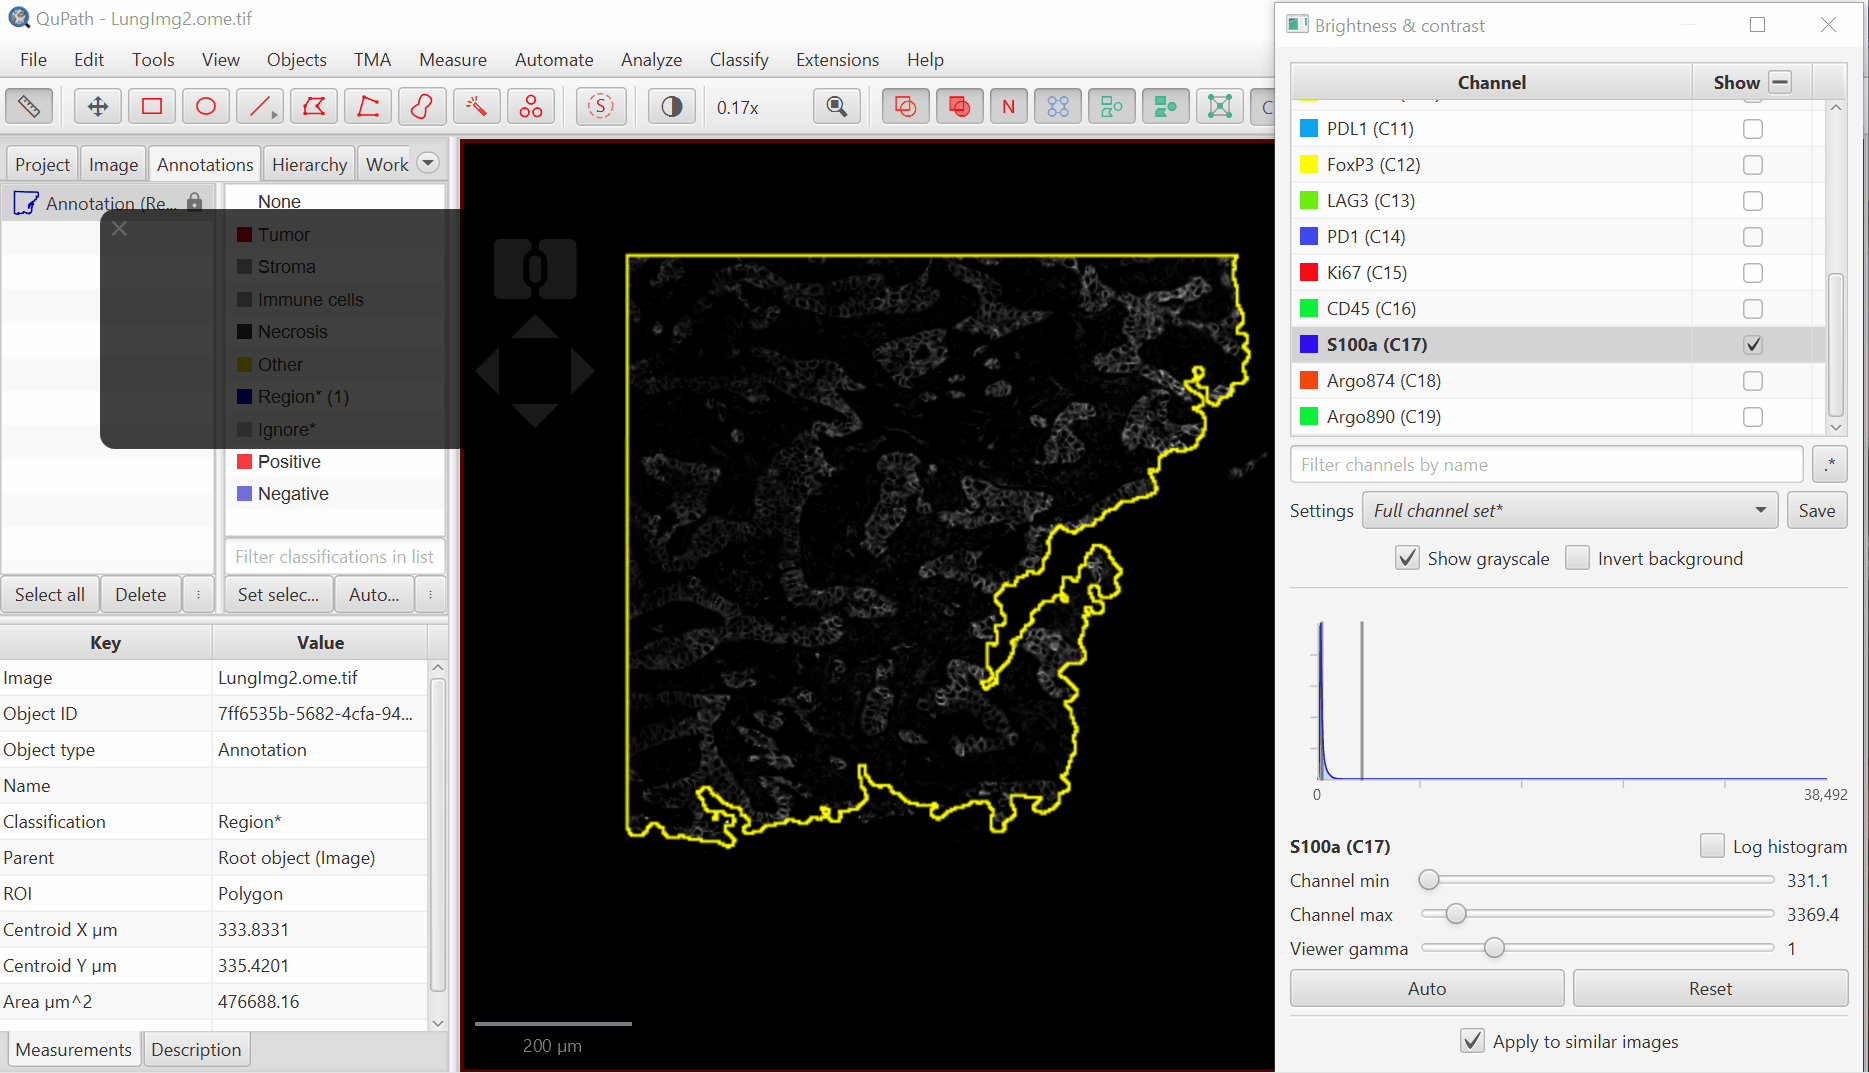Open the Full channel set dropdown

click(1569, 511)
